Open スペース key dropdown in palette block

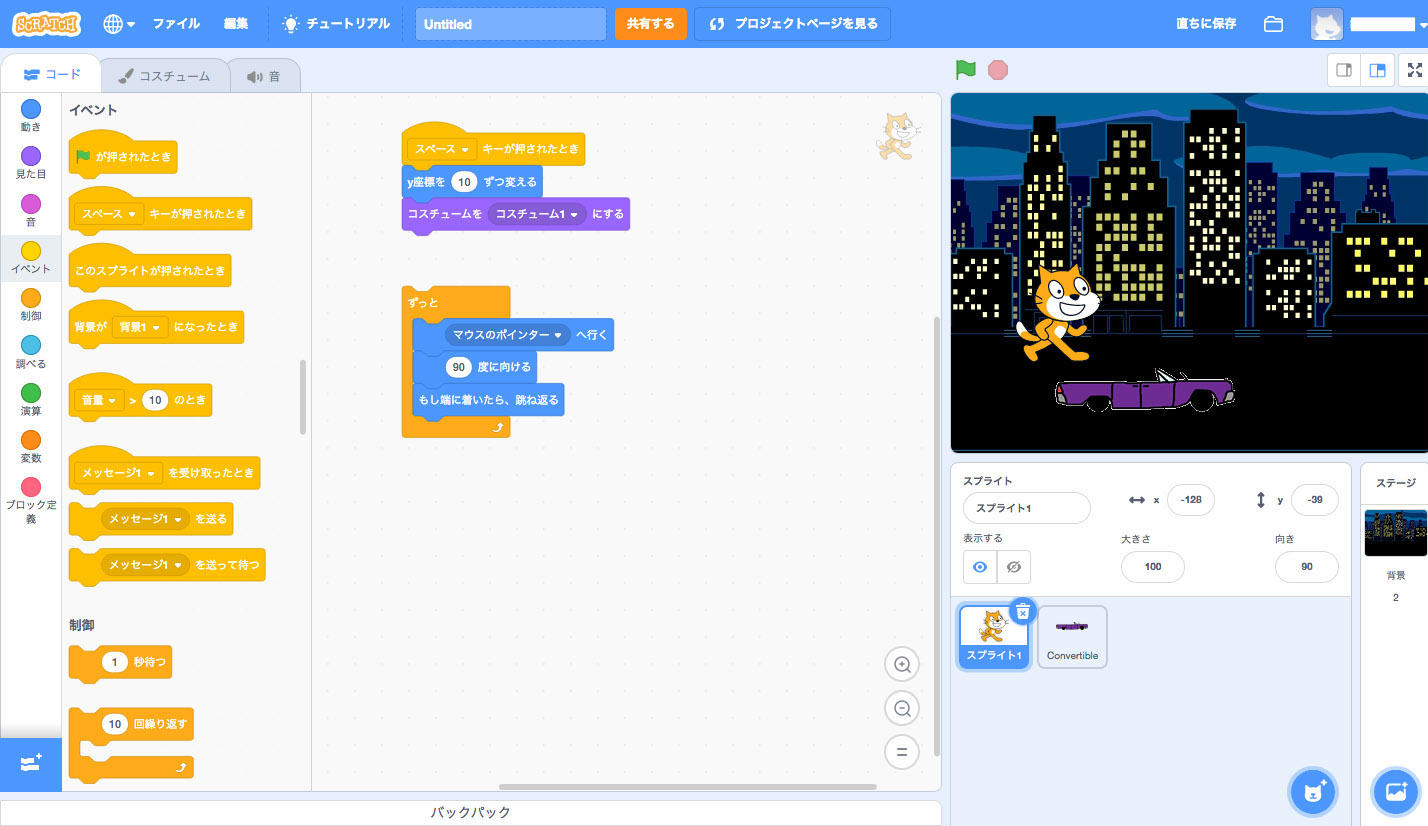pos(109,214)
